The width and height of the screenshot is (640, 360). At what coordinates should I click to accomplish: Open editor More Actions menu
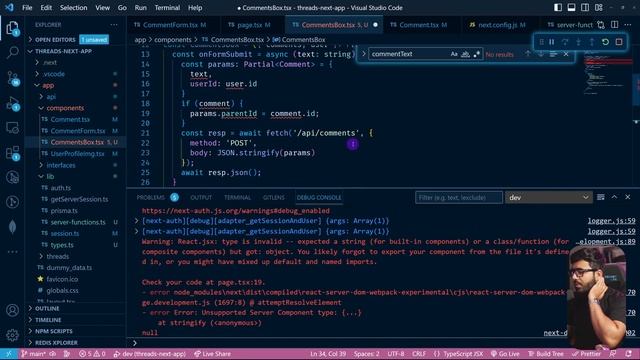point(628,25)
